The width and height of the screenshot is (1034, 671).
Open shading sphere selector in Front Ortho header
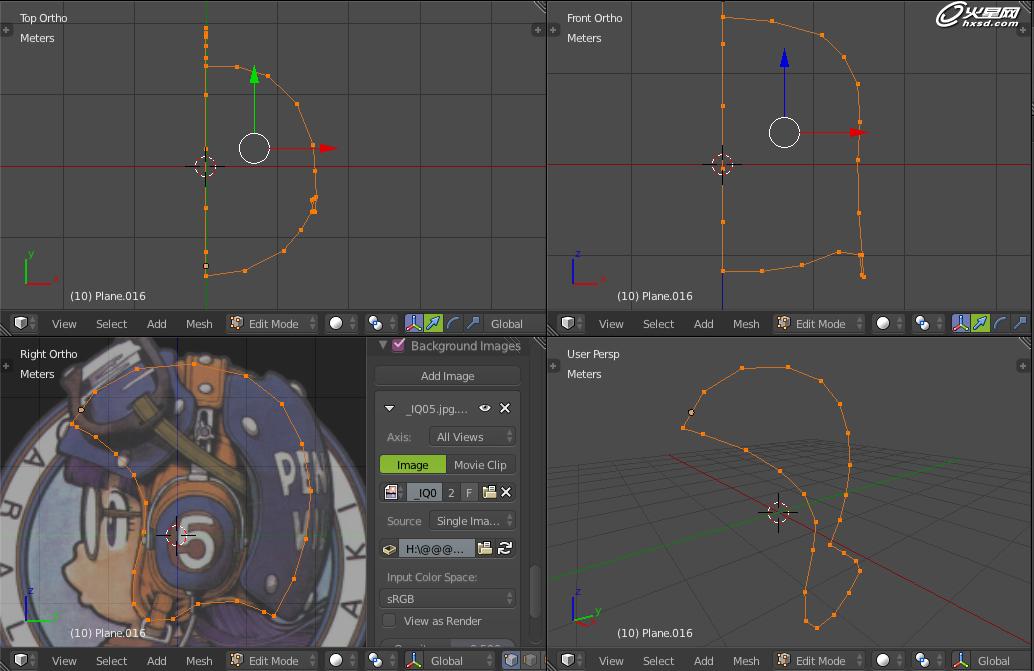click(x=888, y=323)
